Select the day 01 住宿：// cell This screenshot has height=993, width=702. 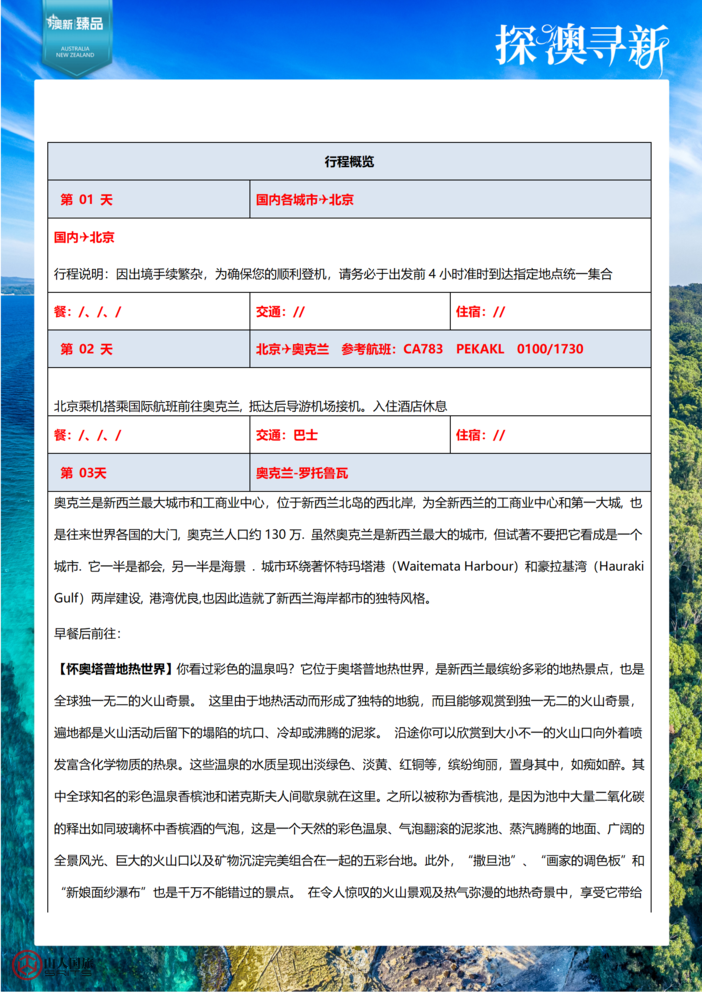[x=551, y=312]
